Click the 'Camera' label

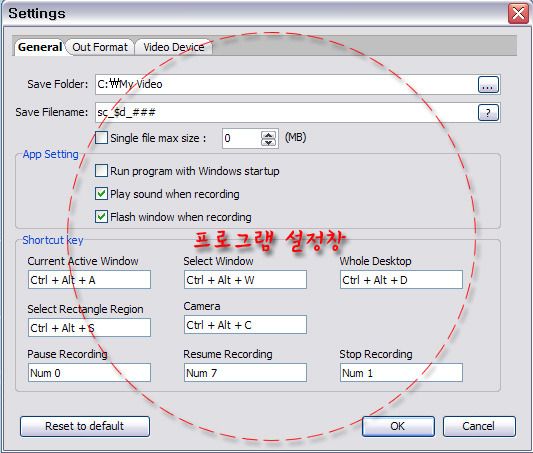202,306
